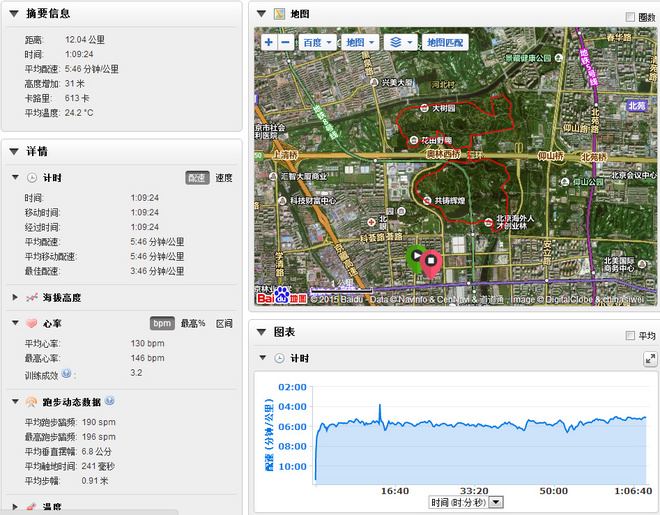
Task: Zoom out the map with minus button
Action: click(x=286, y=43)
